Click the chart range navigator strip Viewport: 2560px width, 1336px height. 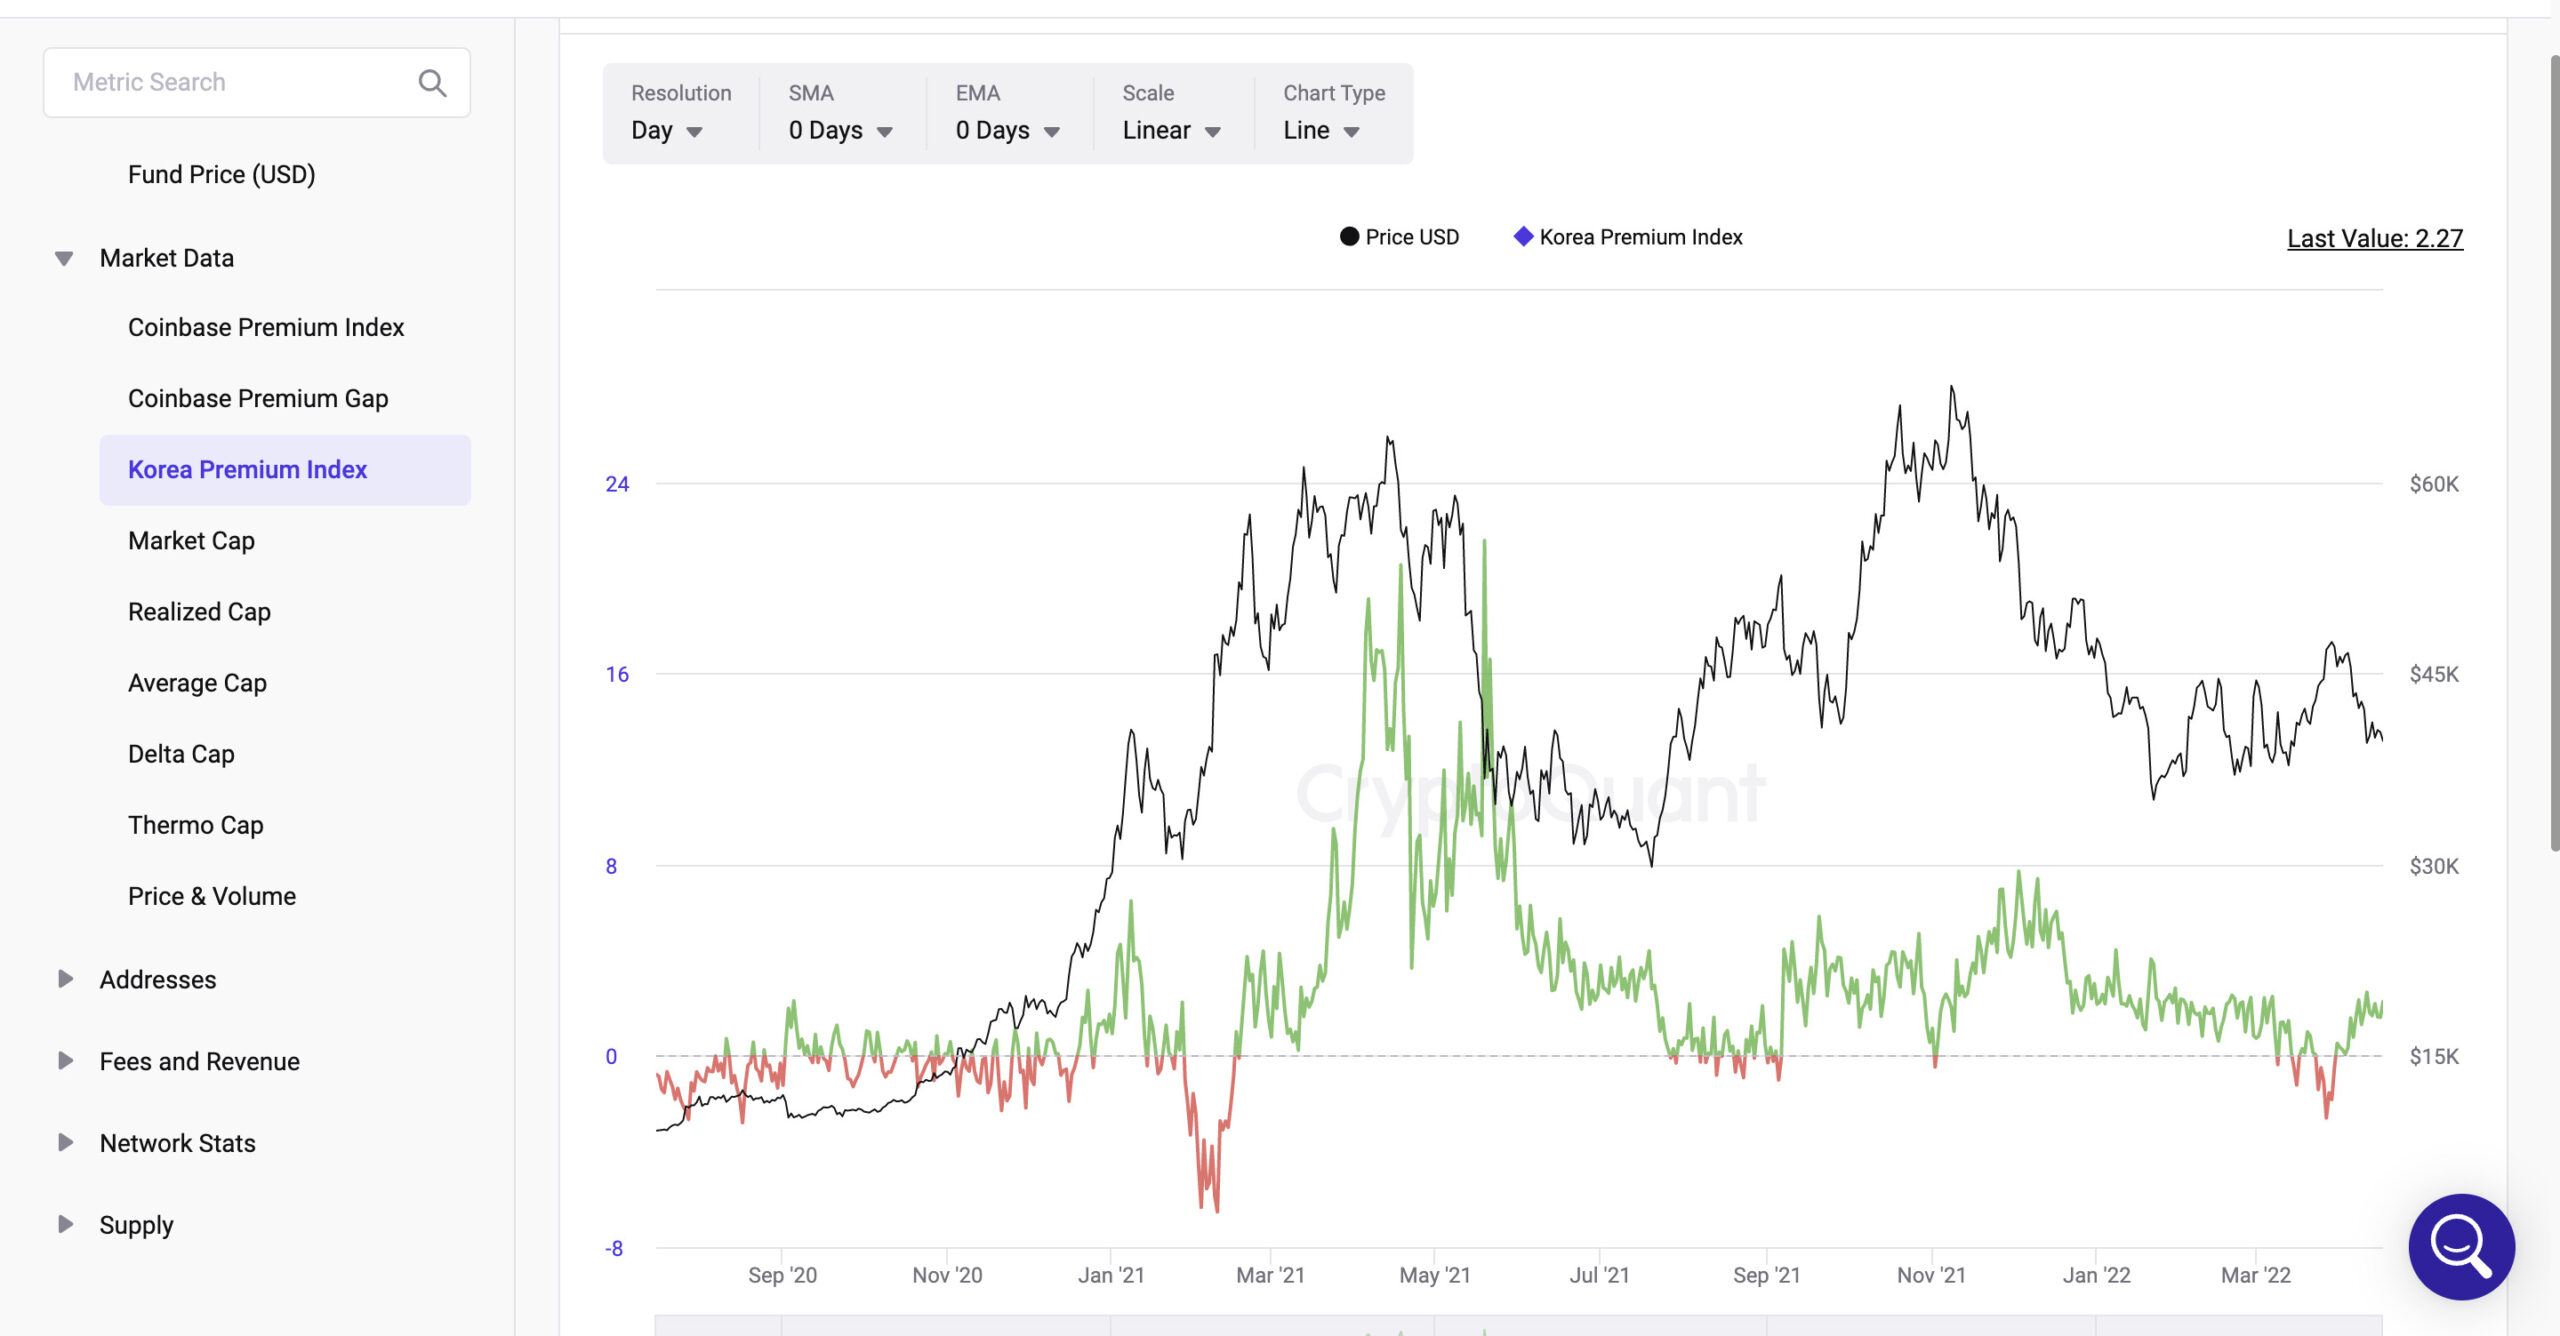1518,1325
